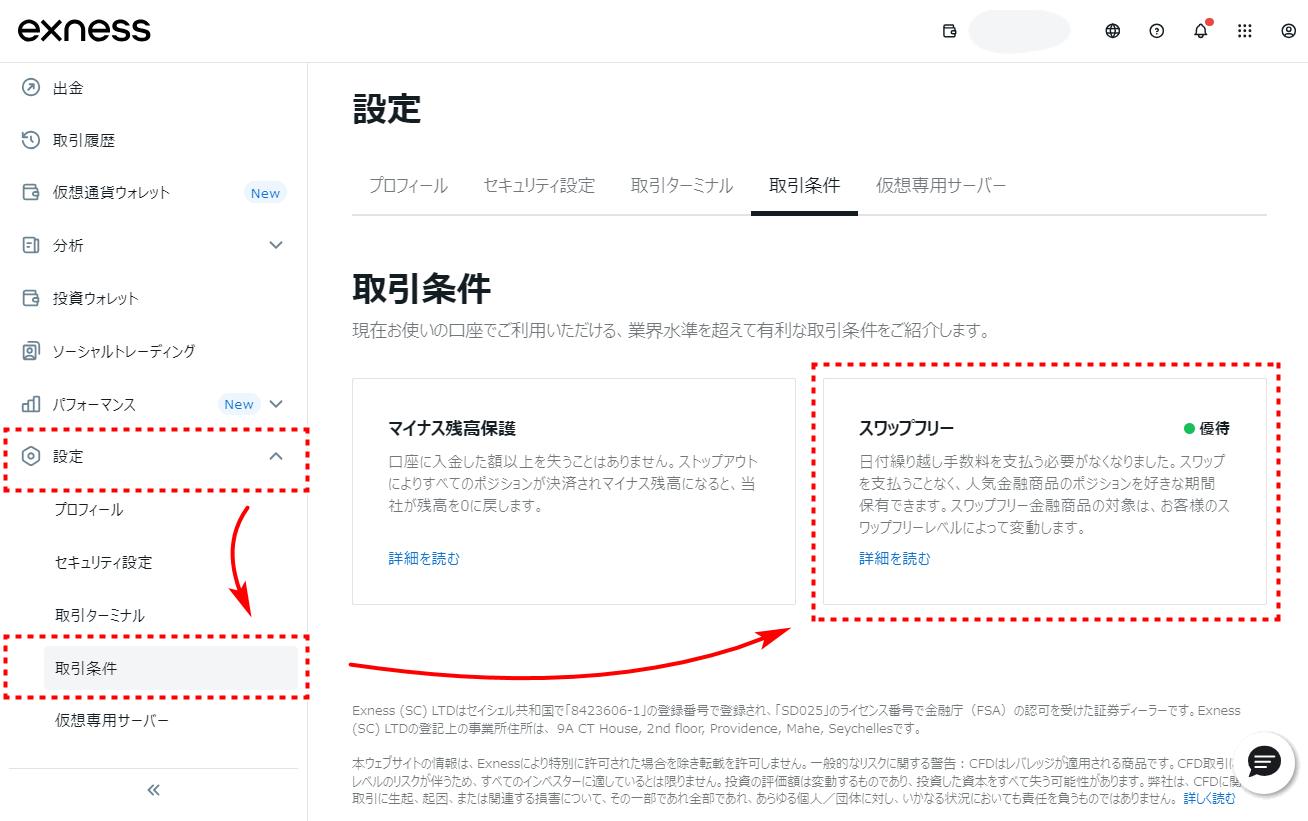Image resolution: width=1308 pixels, height=821 pixels.
Task: Click 詳細を読む under スワップフリー
Action: 895,559
